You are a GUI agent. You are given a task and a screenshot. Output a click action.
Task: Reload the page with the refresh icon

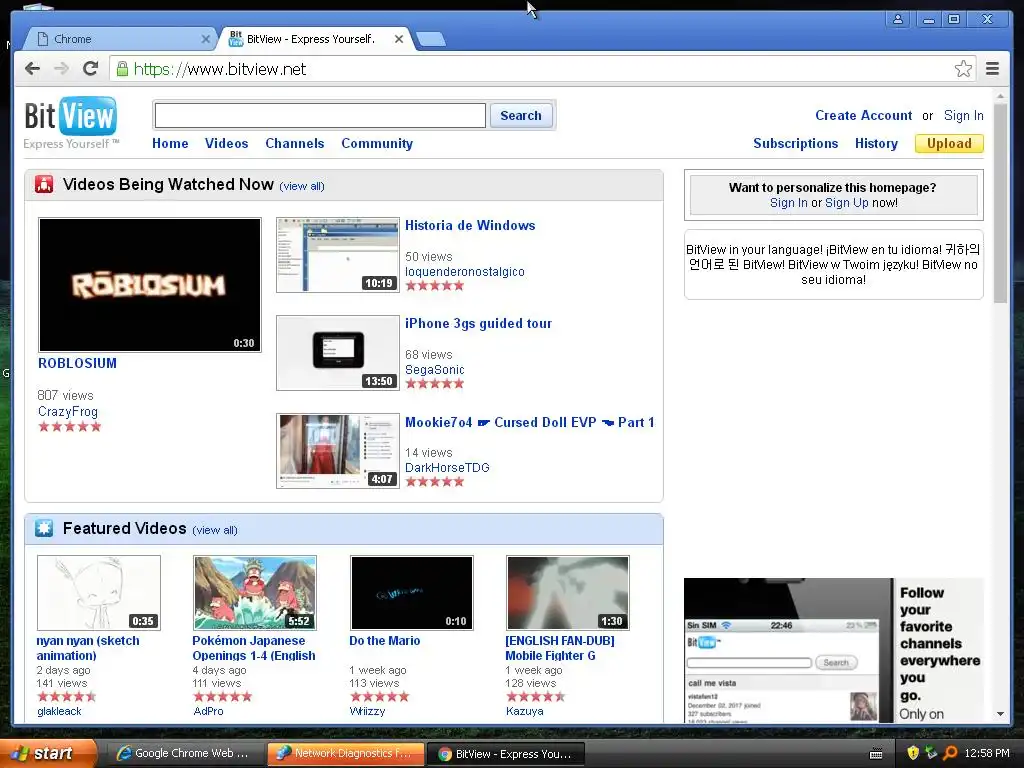click(91, 69)
